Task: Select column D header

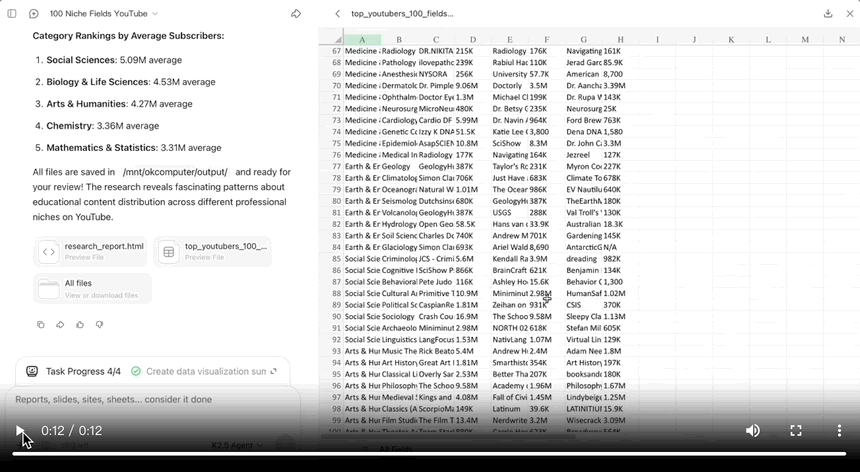Action: click(473, 39)
